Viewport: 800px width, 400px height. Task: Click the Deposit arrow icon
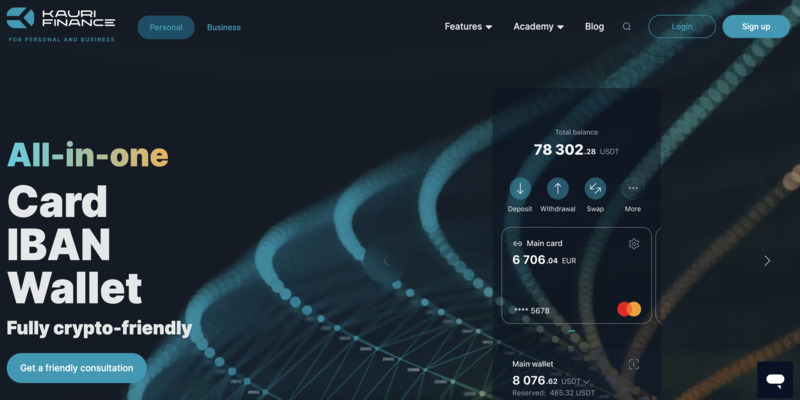(520, 188)
